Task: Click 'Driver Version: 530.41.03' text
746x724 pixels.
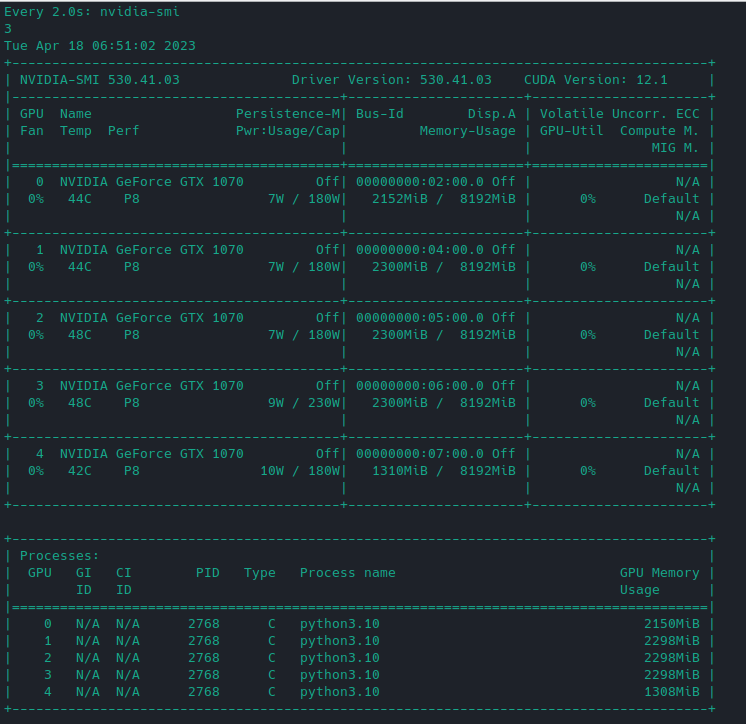Action: coord(392,80)
